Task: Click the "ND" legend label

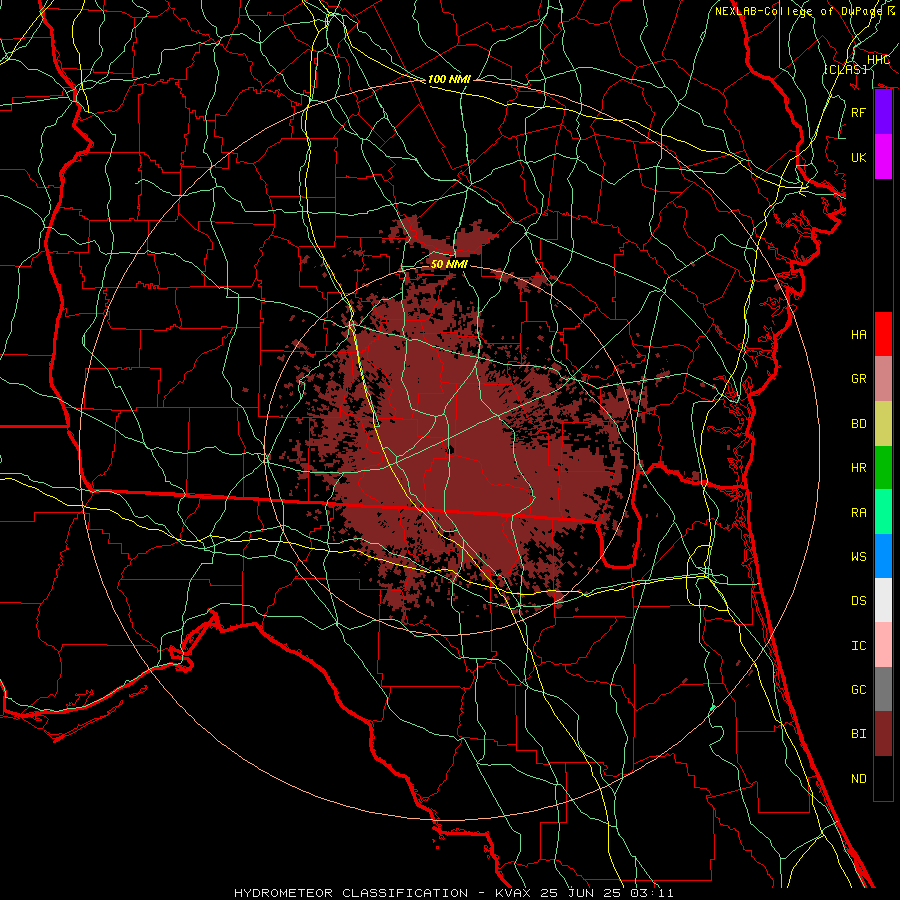Action: point(859,779)
